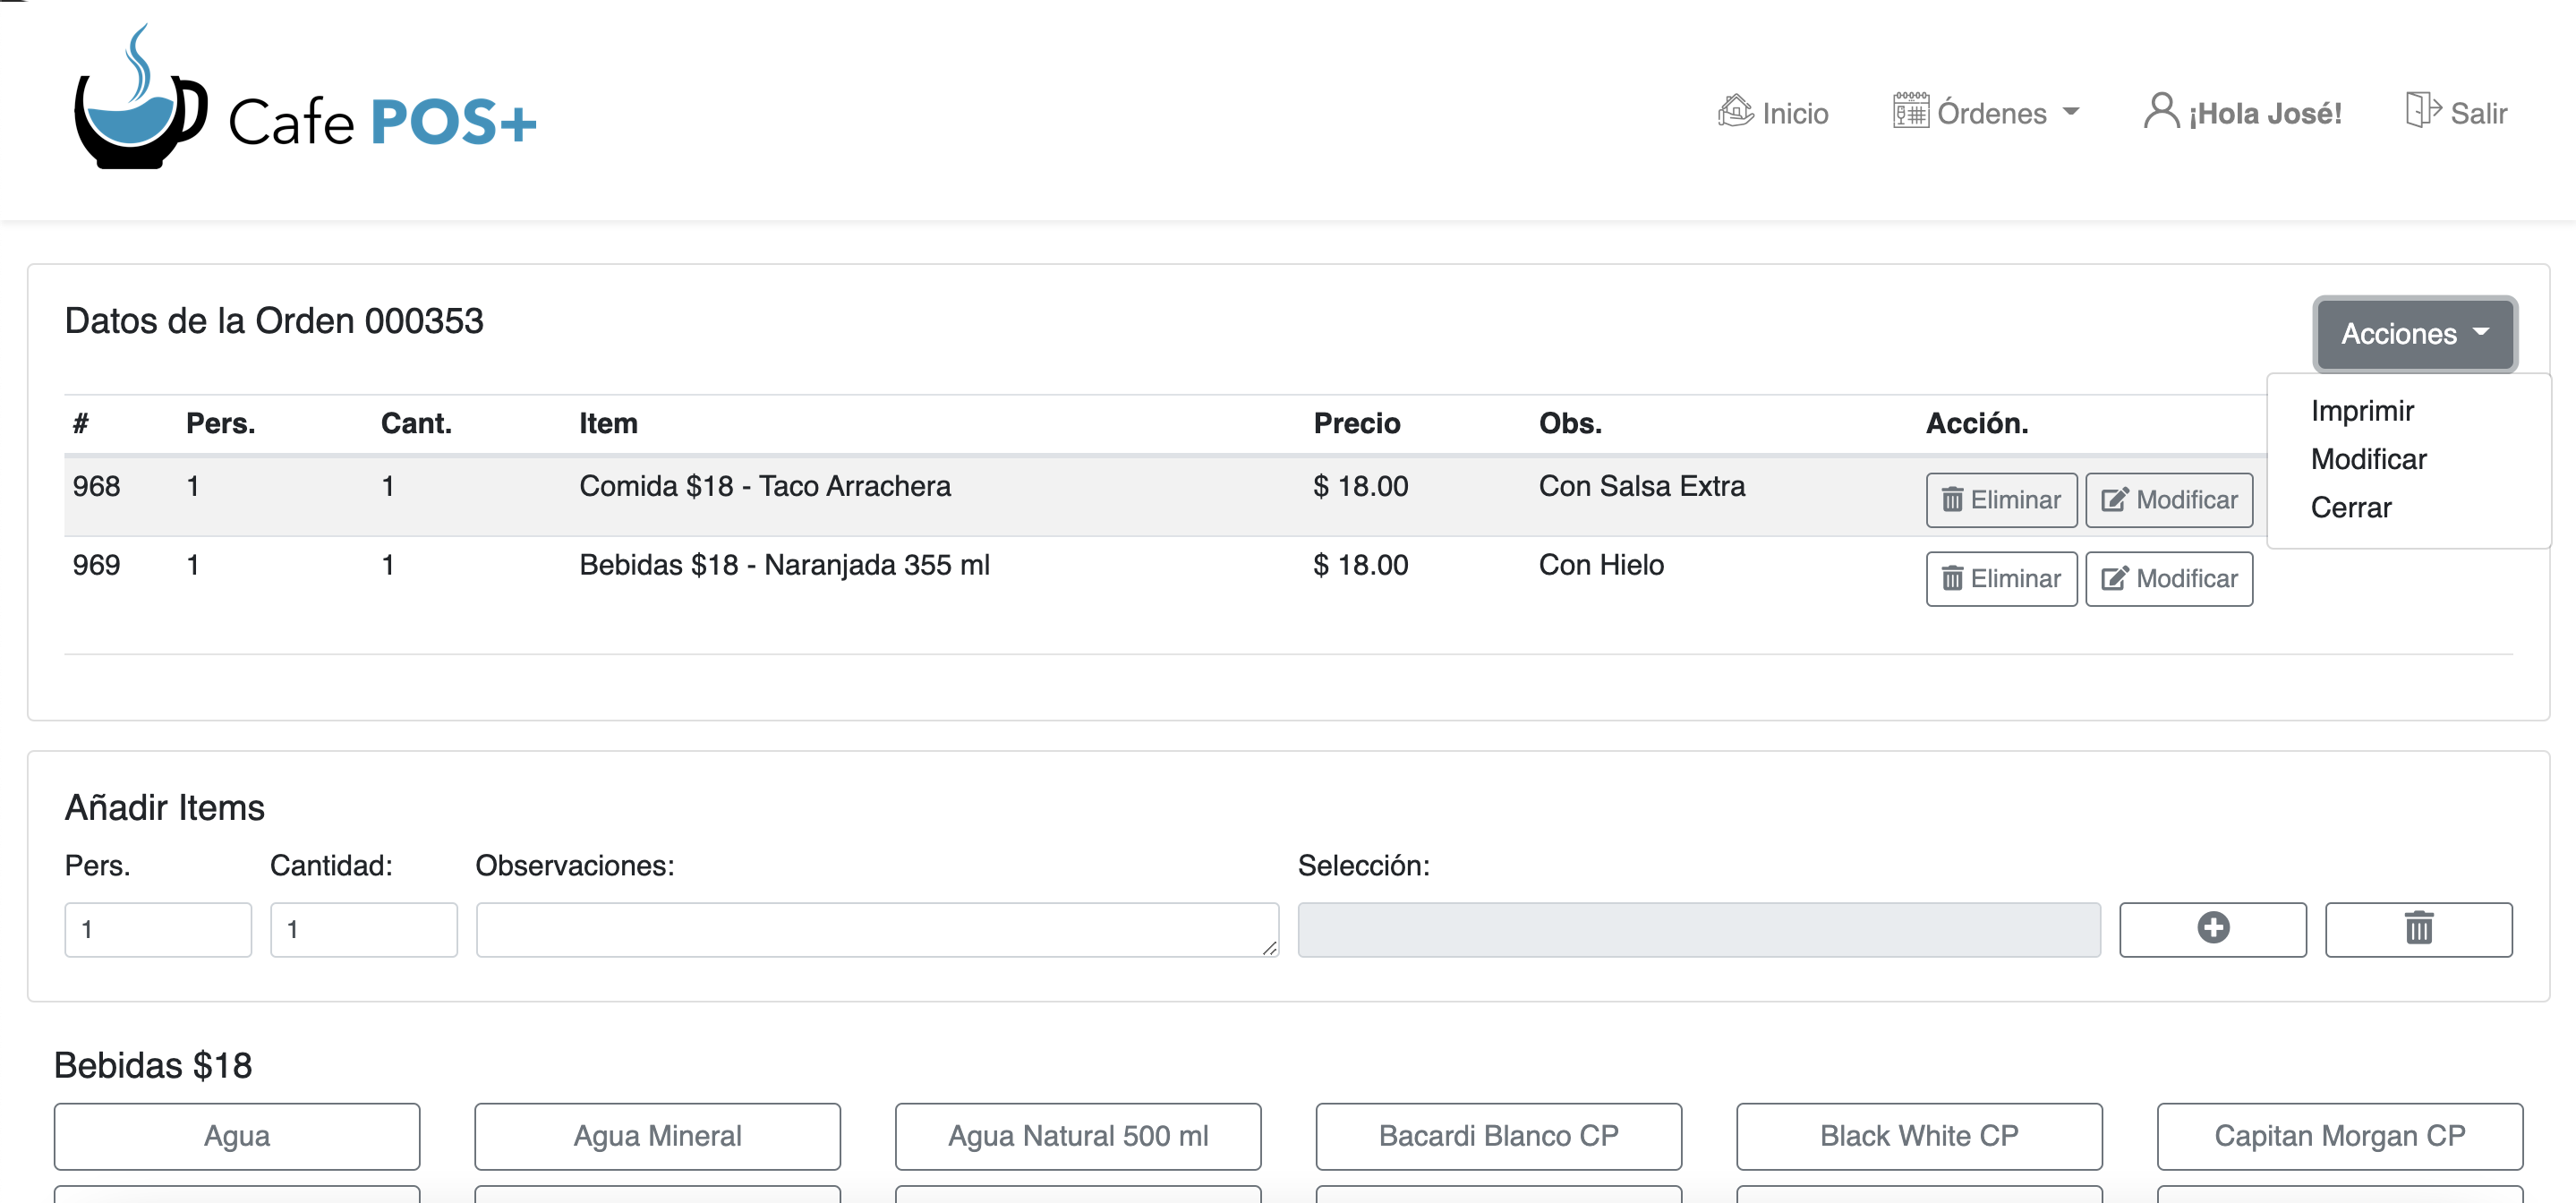This screenshot has height=1203, width=2576.
Task: Select Cerrar from the Acciones menu
Action: (x=2350, y=508)
